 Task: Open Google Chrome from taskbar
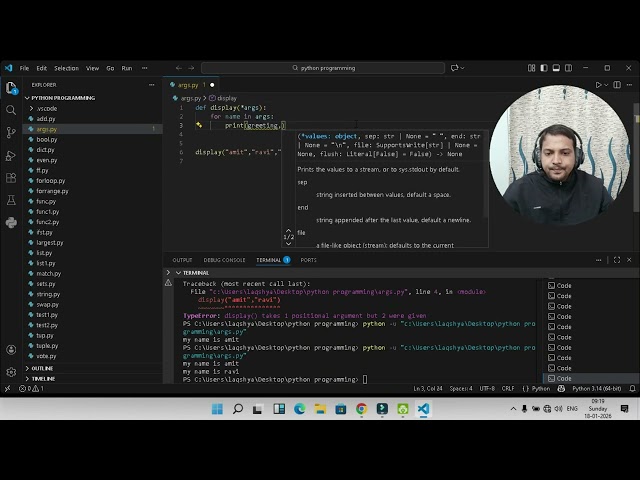(x=361, y=409)
